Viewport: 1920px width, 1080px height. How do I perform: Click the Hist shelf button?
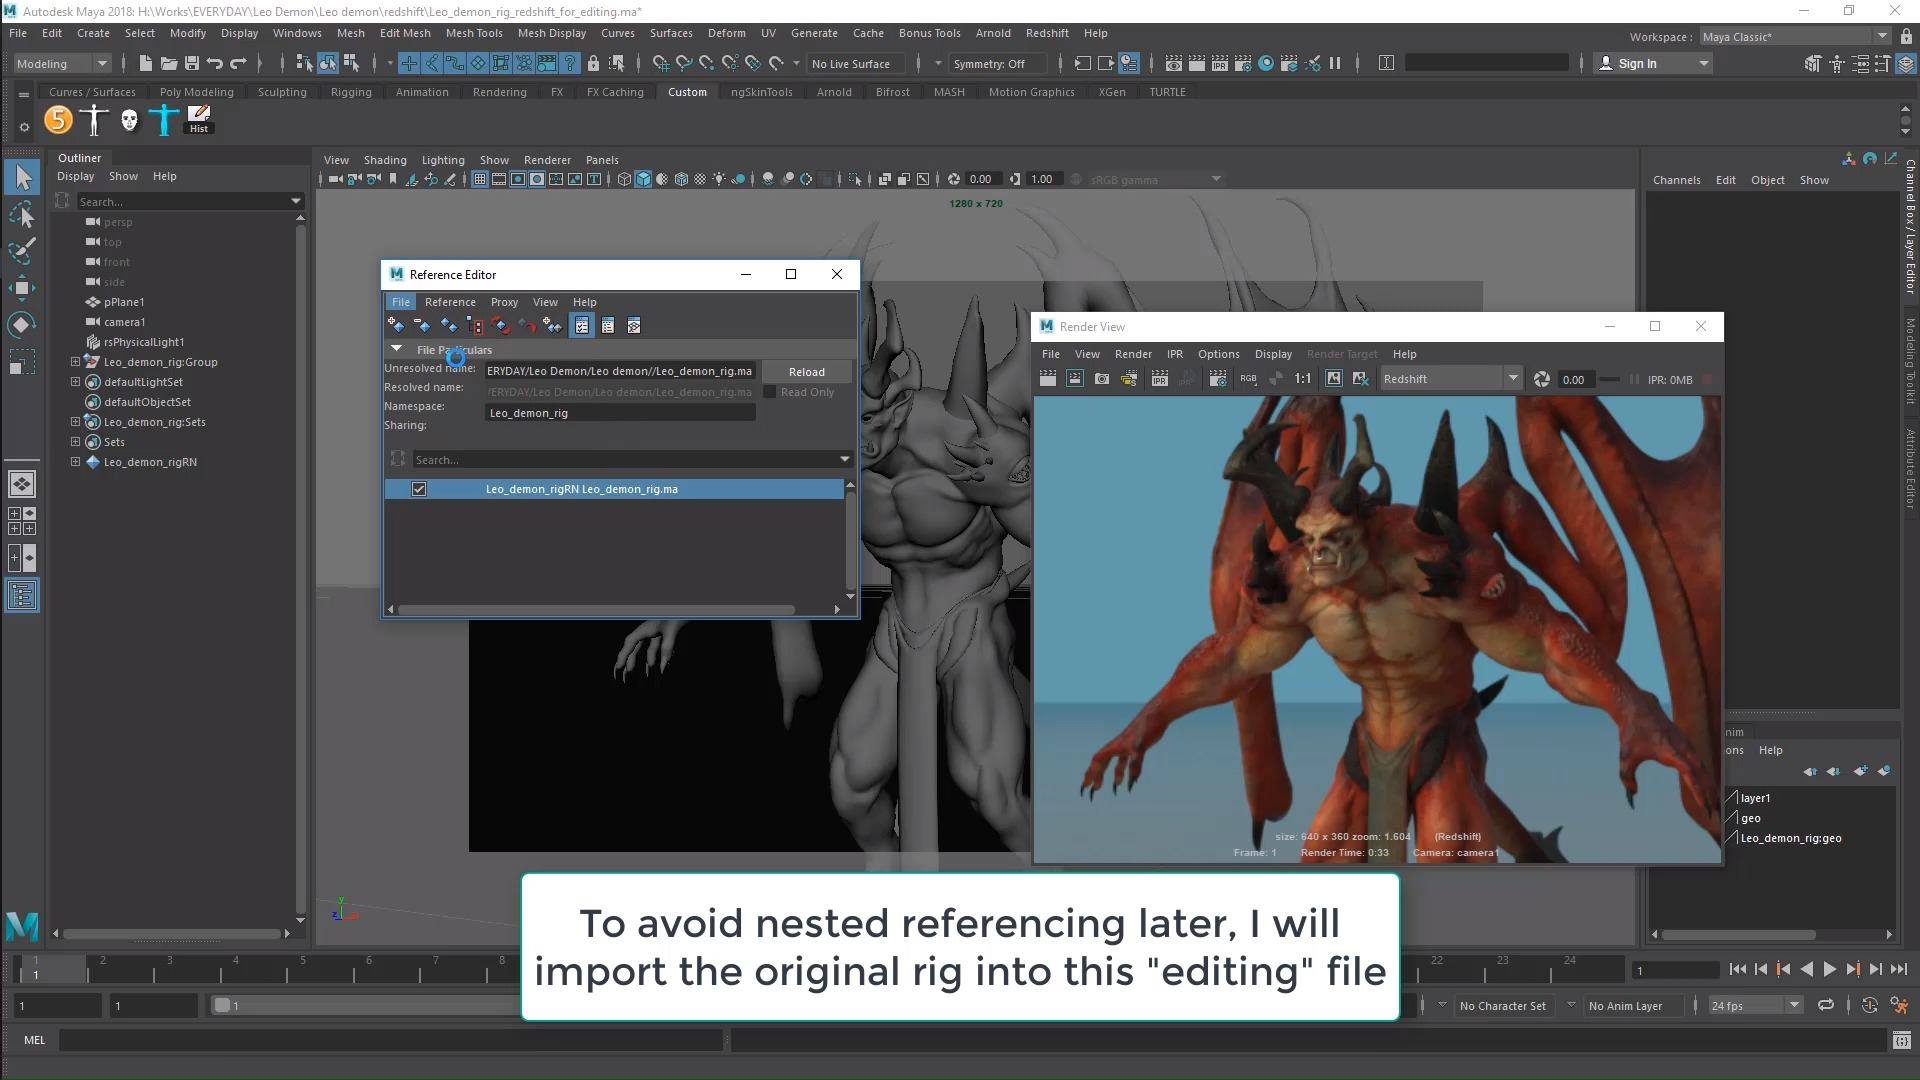199,120
